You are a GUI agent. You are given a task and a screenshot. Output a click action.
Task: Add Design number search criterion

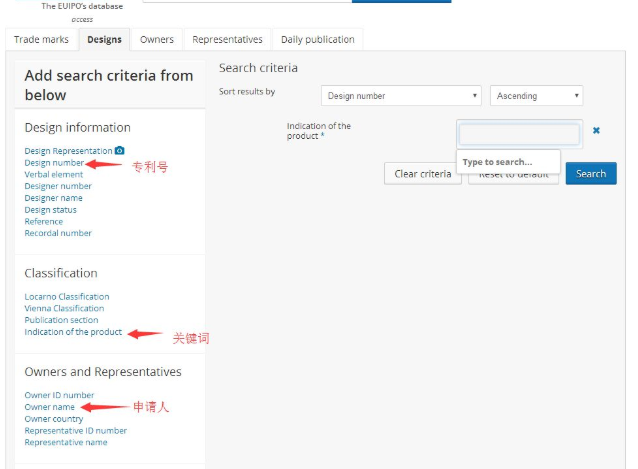click(54, 163)
